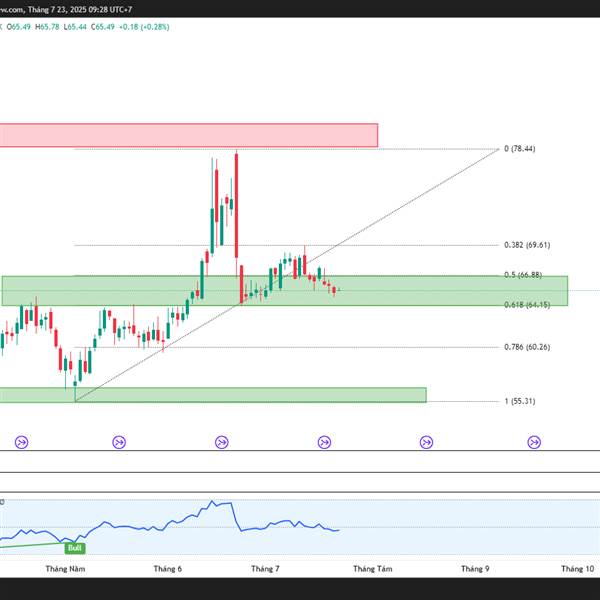Click the Tháng 6 time axis label
600x600 pixels.
pyautogui.click(x=168, y=569)
